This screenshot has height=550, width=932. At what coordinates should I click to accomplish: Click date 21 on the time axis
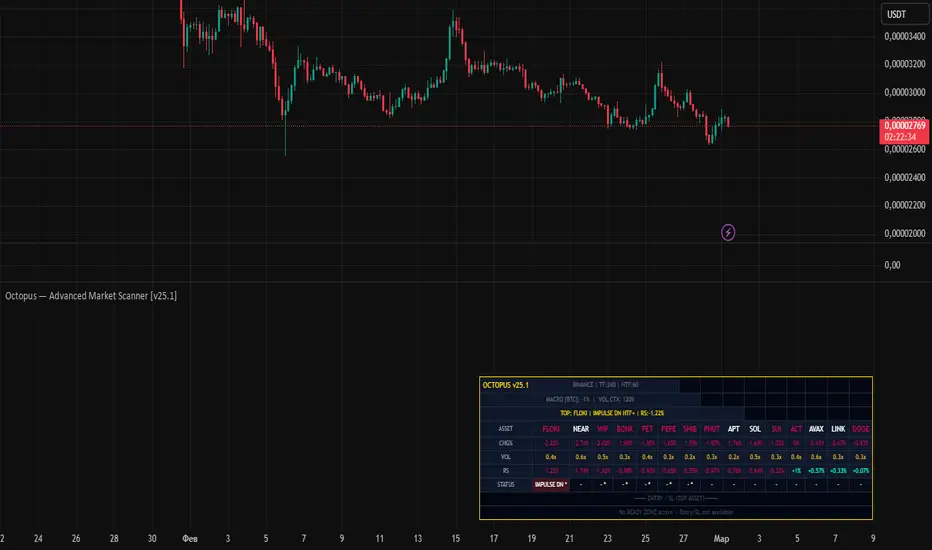click(569, 539)
